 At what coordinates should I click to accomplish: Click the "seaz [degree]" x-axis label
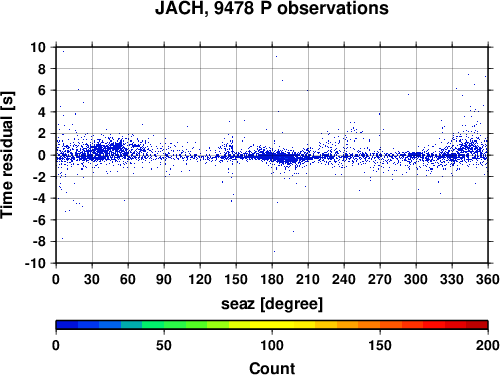click(272, 304)
